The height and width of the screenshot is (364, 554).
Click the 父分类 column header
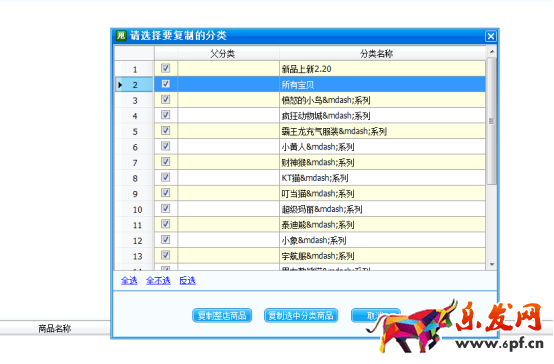[x=223, y=54]
